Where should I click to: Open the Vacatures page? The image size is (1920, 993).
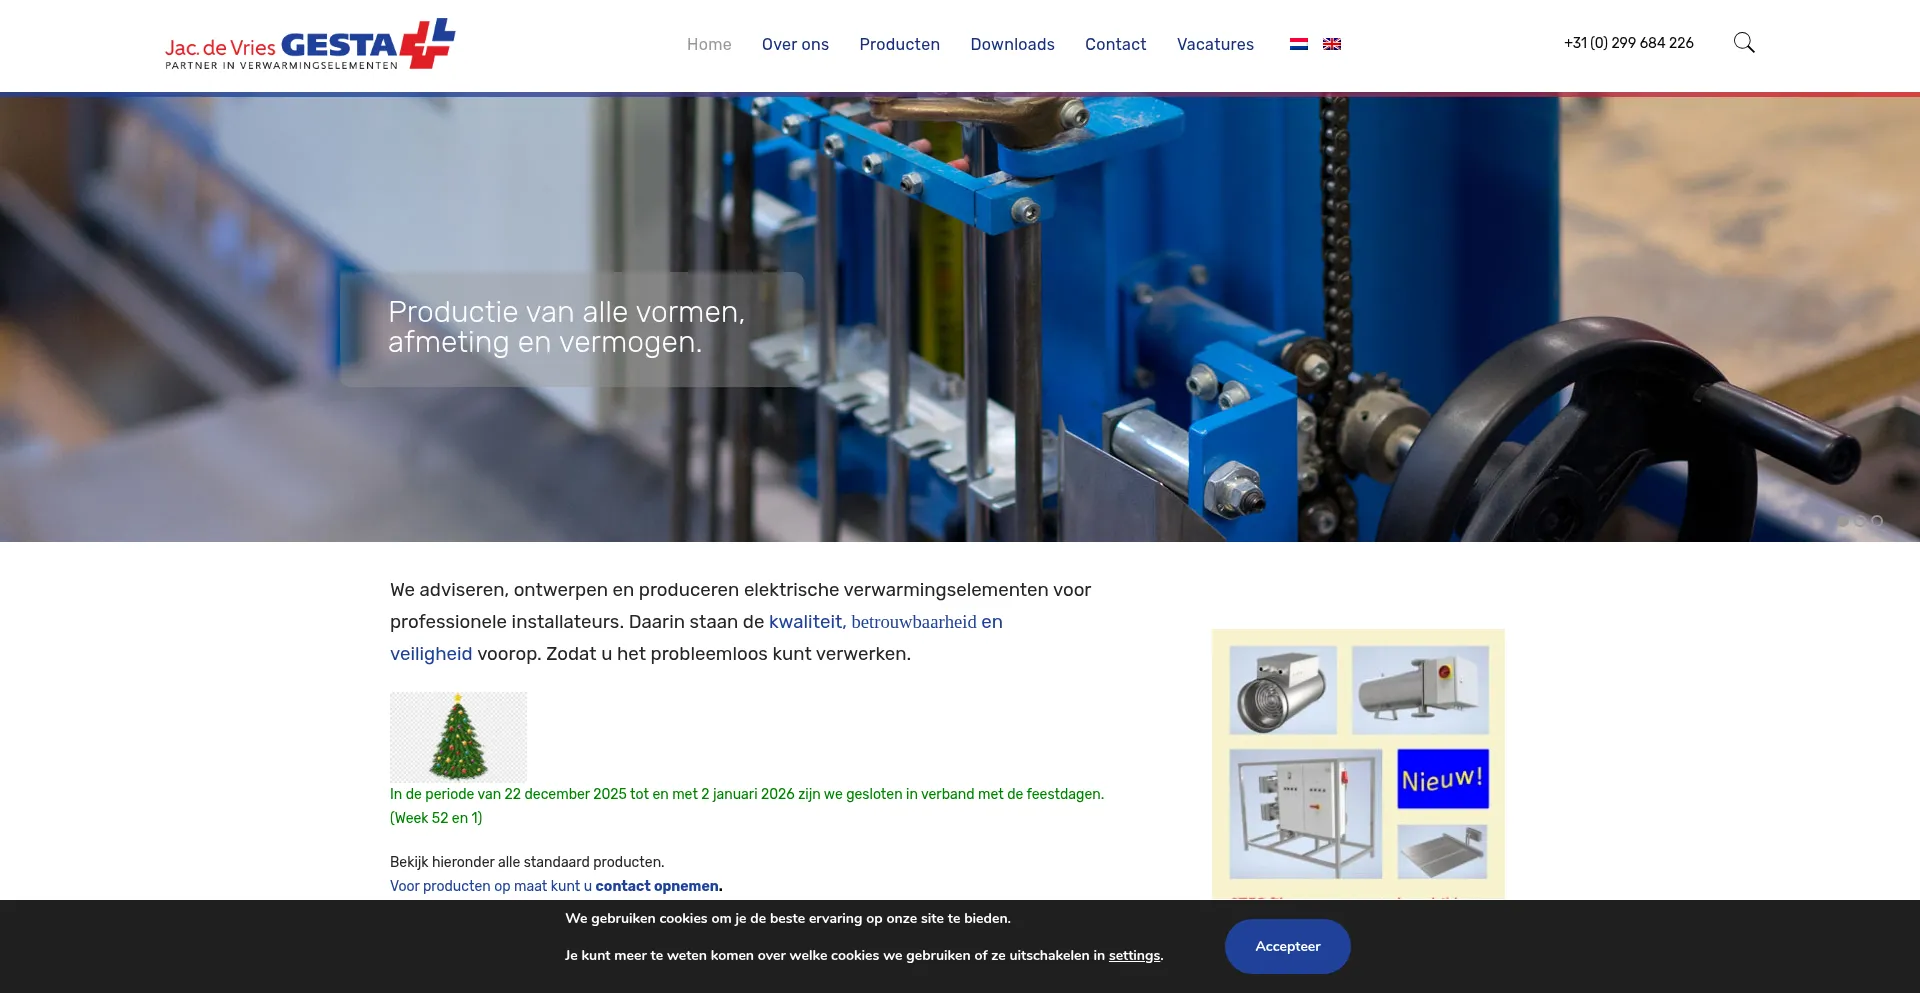point(1215,44)
